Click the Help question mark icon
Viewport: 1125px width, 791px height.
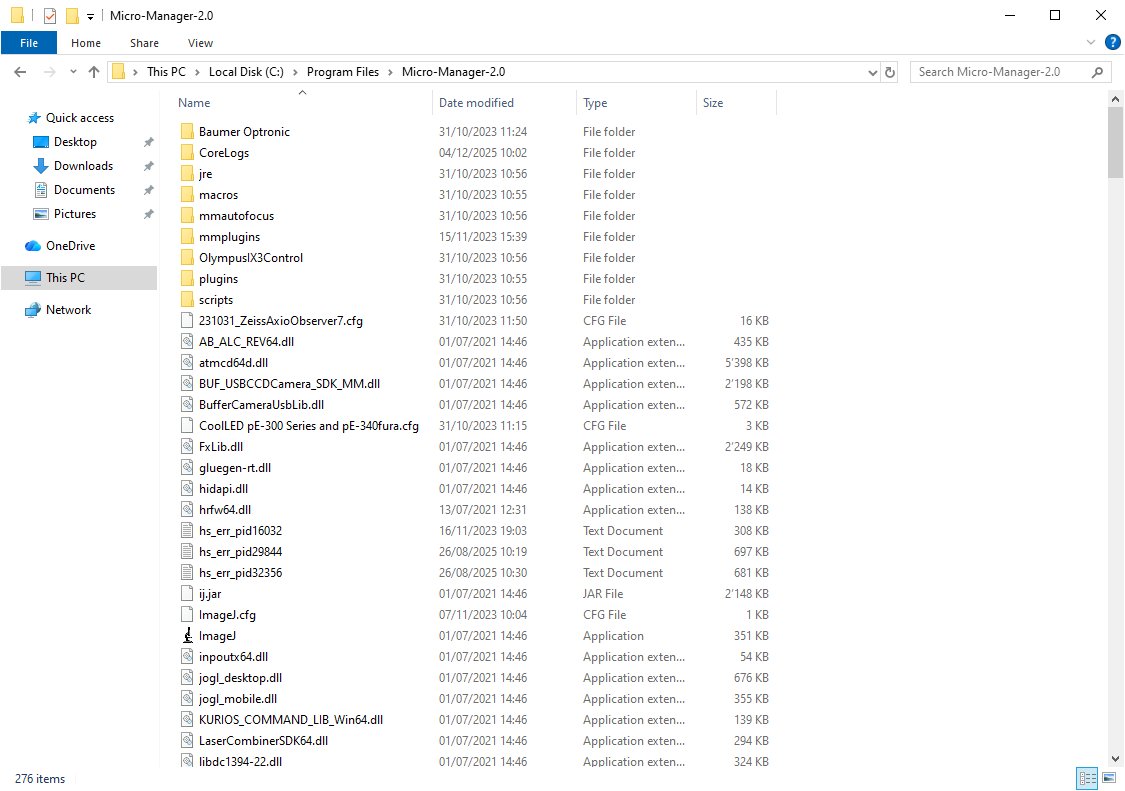pos(1111,43)
